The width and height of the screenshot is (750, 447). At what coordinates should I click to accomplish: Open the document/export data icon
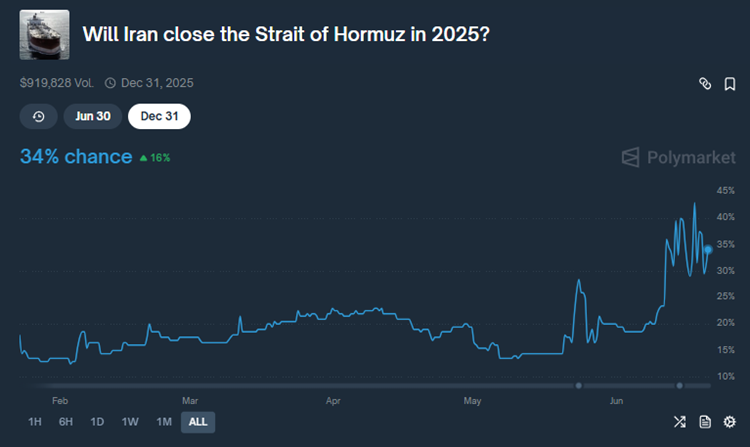(705, 421)
